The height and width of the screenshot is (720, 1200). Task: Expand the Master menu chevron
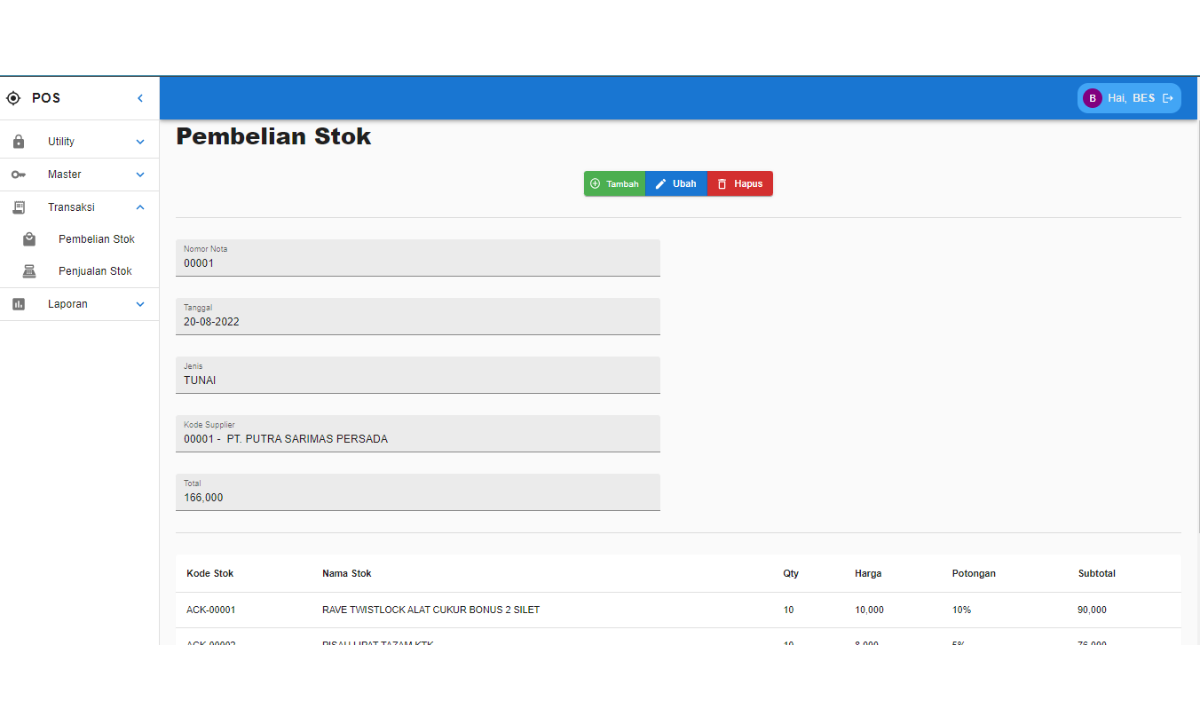coord(140,175)
